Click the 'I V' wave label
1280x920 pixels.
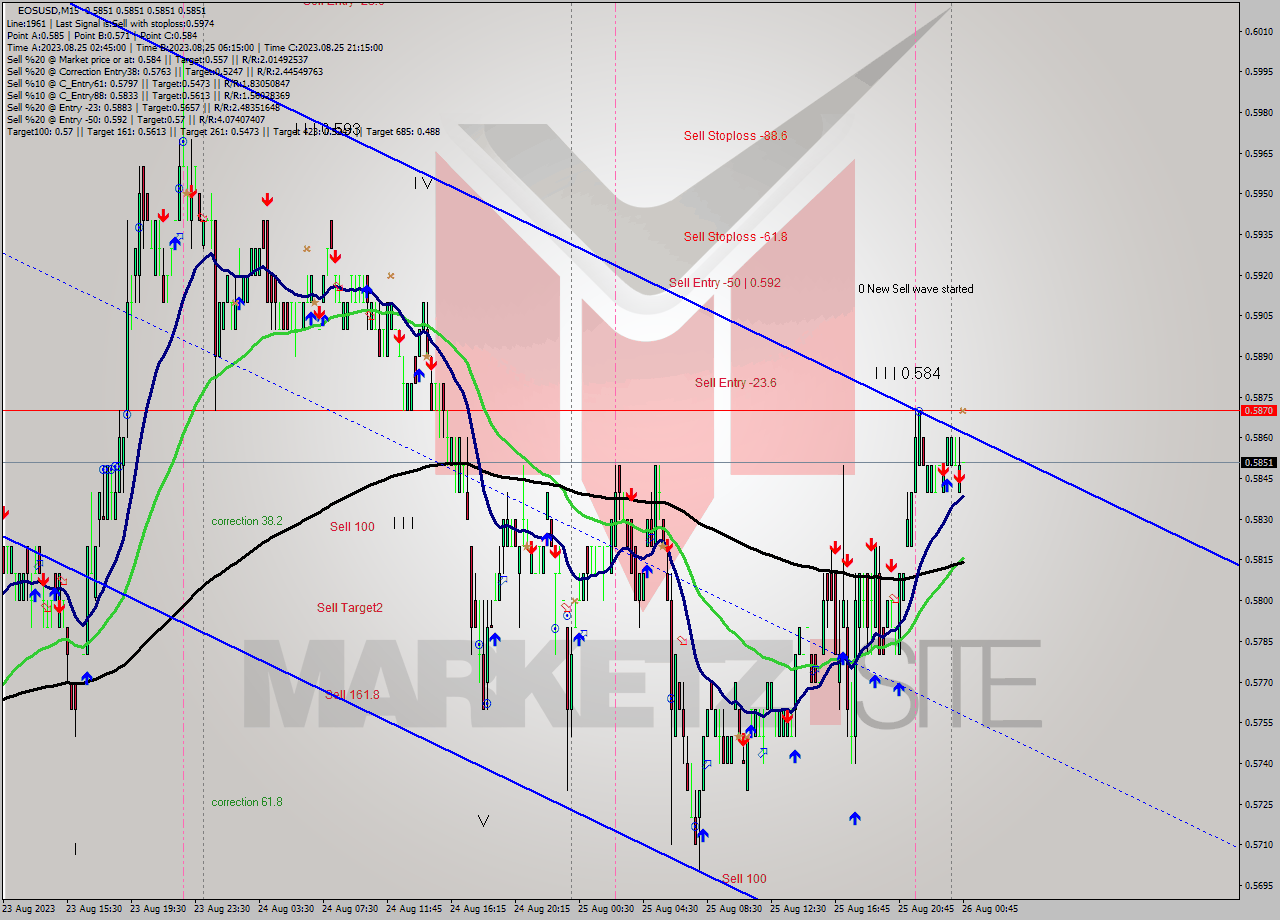tap(423, 183)
